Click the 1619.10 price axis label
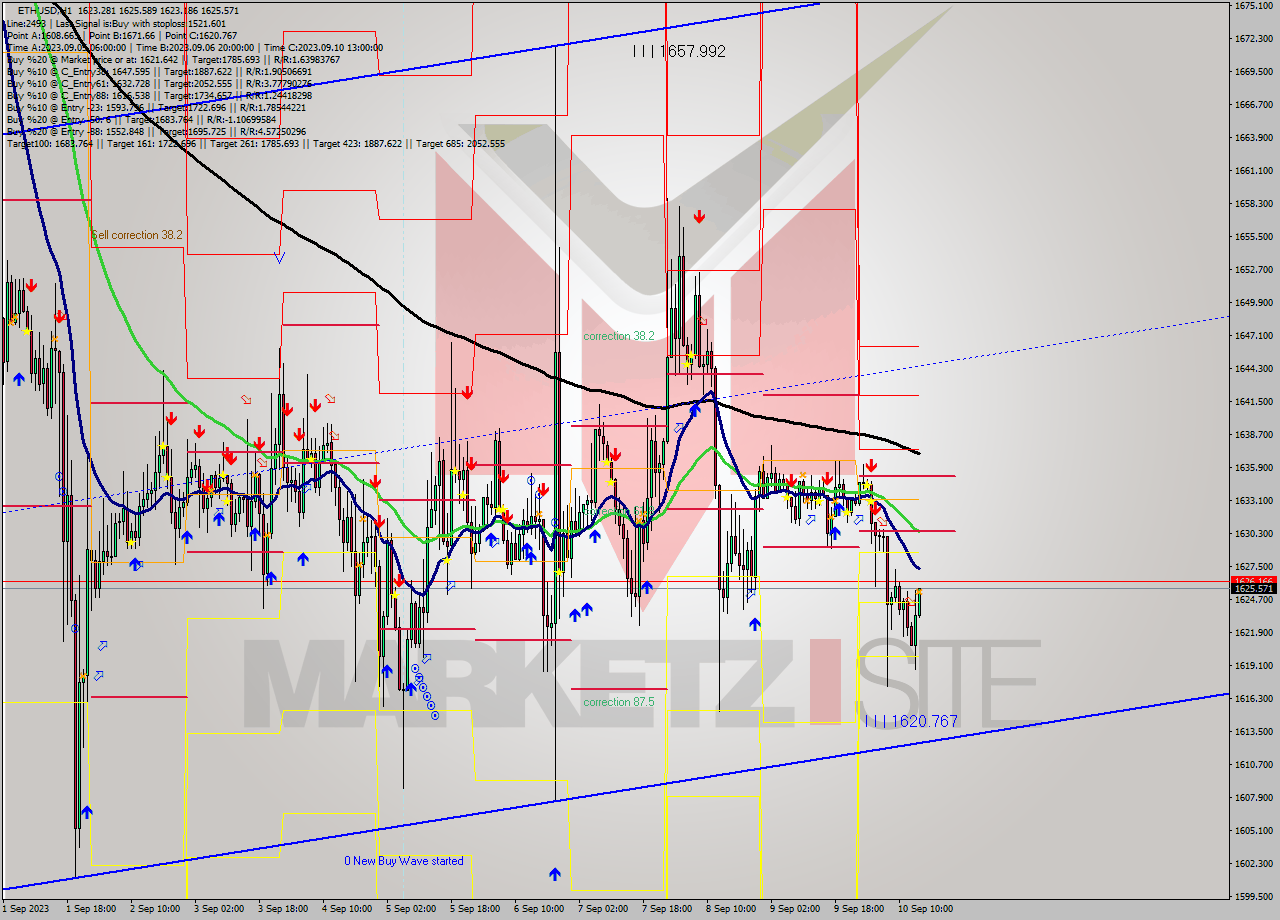1280x920 pixels. point(1253,666)
